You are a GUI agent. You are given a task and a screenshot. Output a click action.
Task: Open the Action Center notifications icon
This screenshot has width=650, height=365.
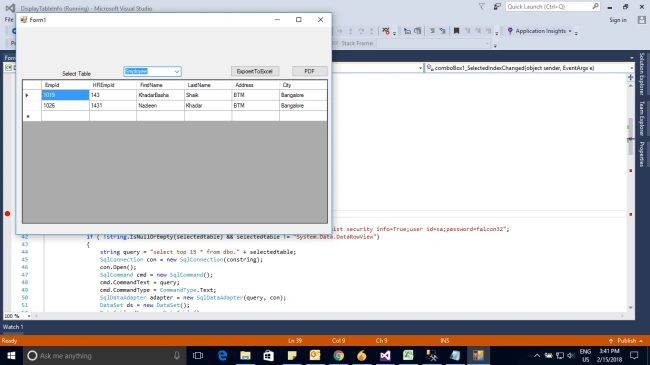(634, 355)
